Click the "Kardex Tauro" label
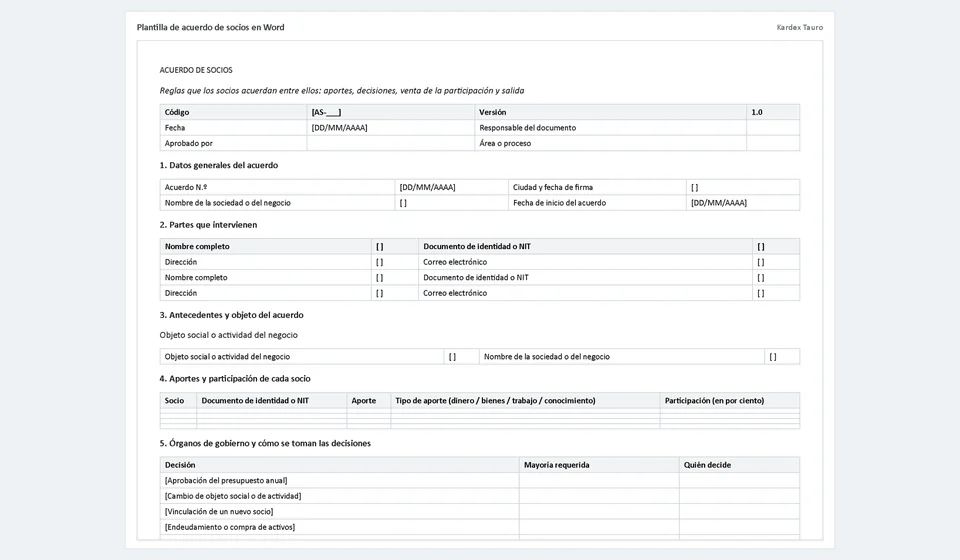This screenshot has height=560, width=960. click(800, 28)
